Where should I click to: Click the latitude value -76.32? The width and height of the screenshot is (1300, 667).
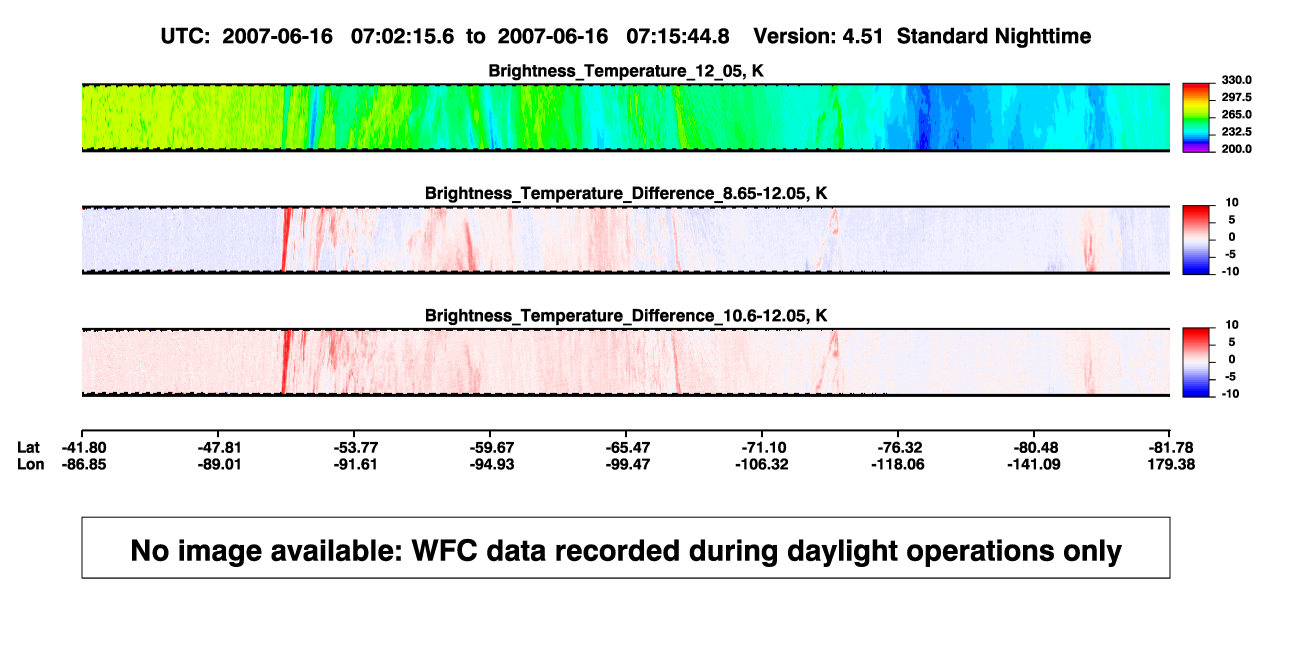(x=898, y=447)
